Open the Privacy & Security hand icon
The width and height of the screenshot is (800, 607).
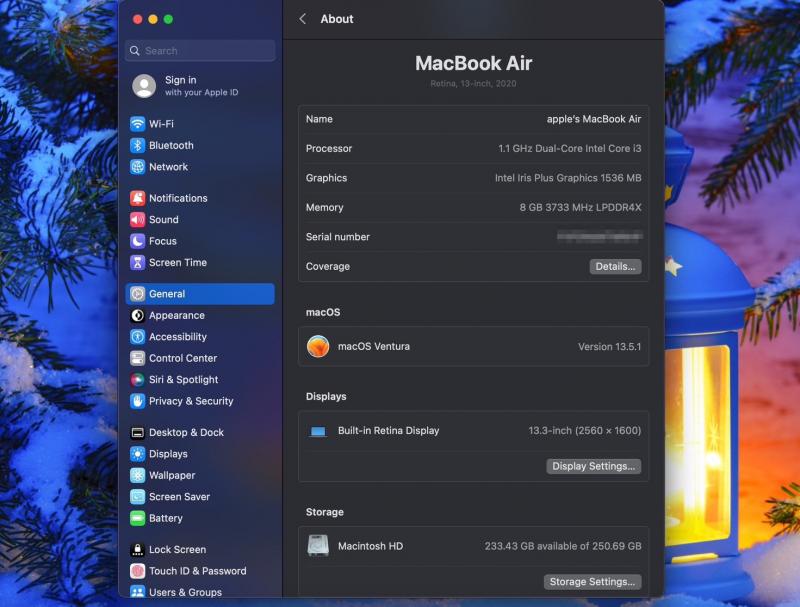click(137, 401)
